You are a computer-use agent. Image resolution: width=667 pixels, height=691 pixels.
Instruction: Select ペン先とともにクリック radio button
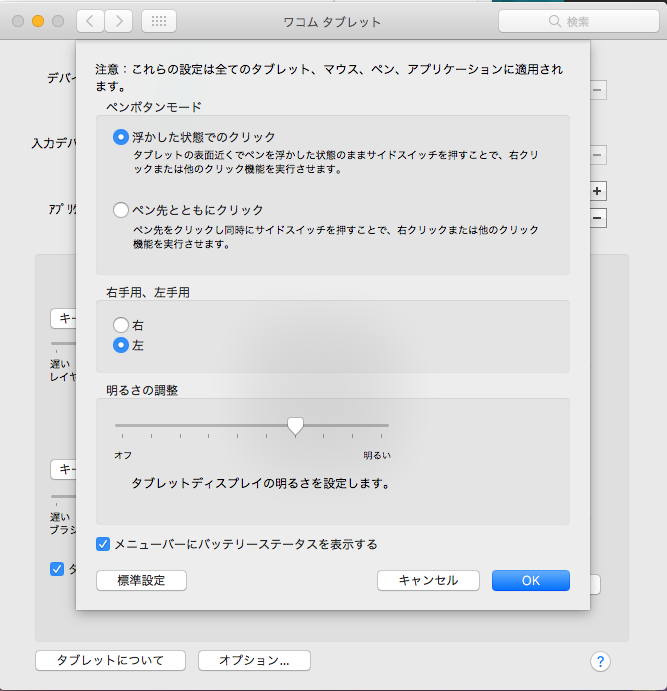[121, 210]
